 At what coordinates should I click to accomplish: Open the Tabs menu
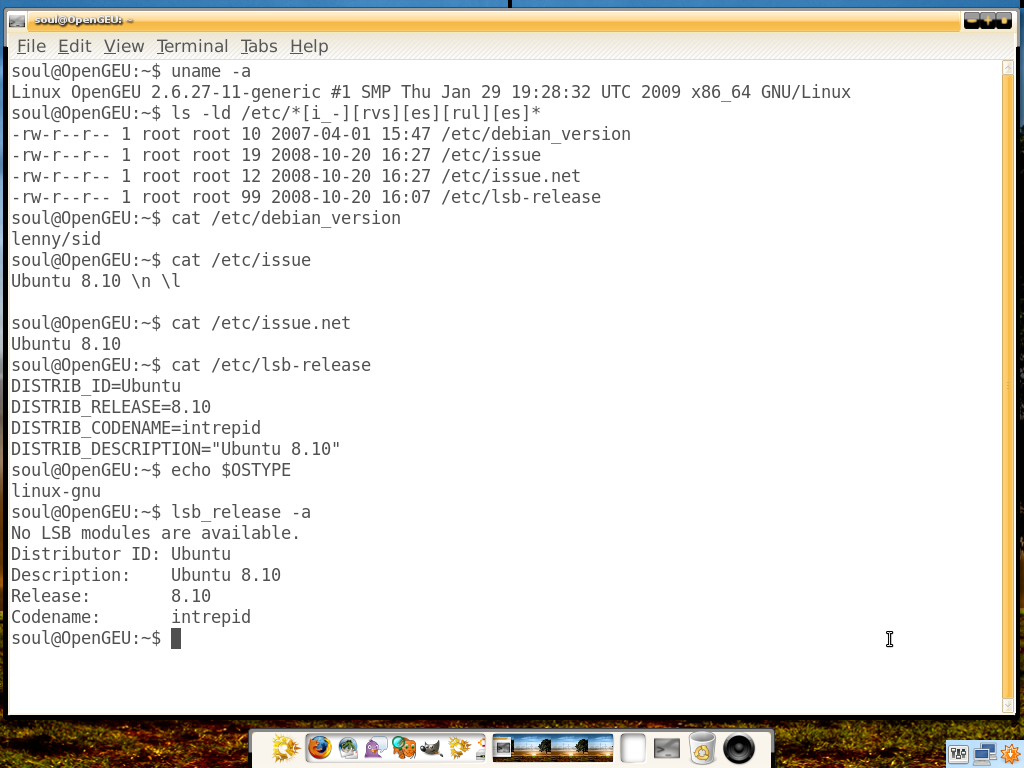[259, 46]
